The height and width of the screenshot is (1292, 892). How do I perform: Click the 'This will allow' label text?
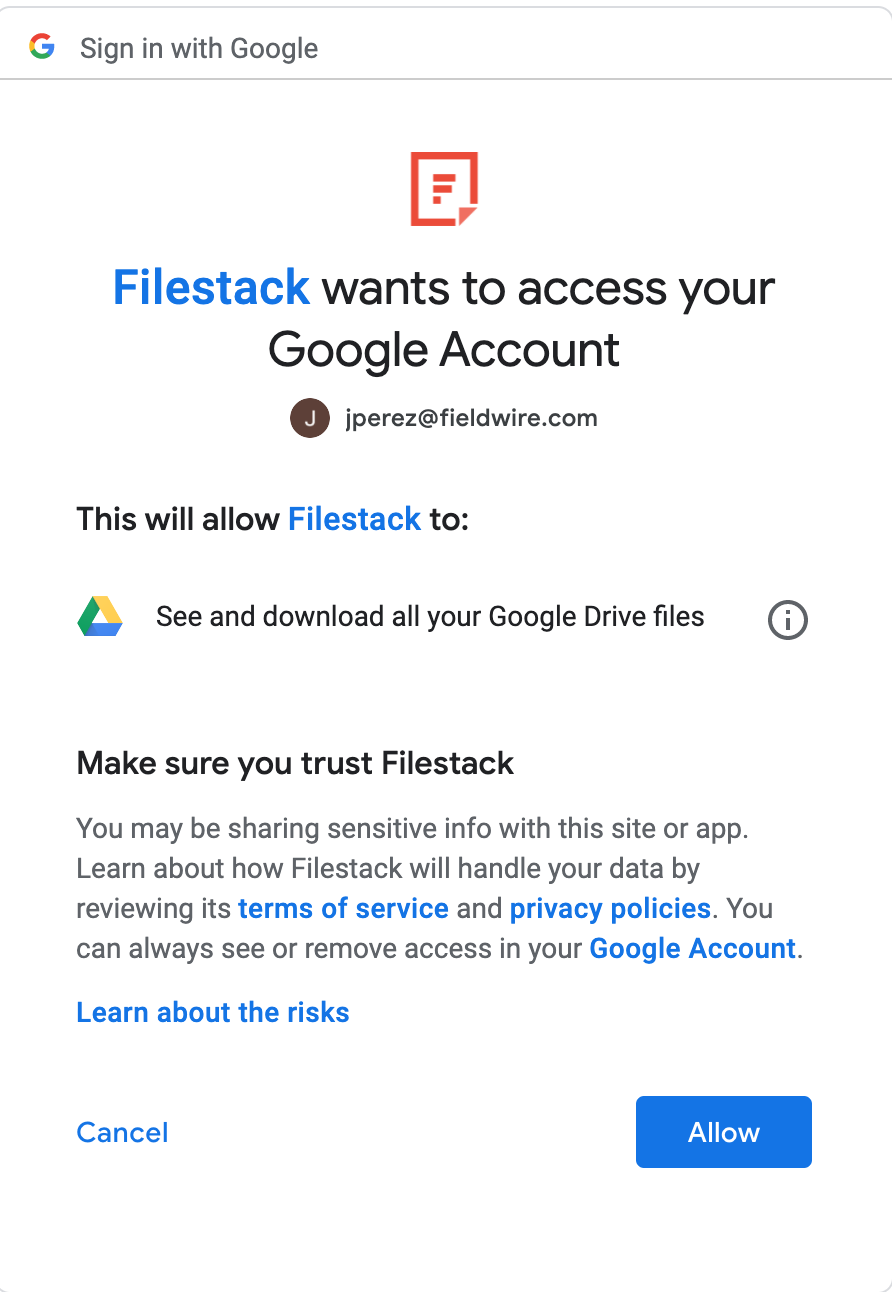[x=178, y=519]
